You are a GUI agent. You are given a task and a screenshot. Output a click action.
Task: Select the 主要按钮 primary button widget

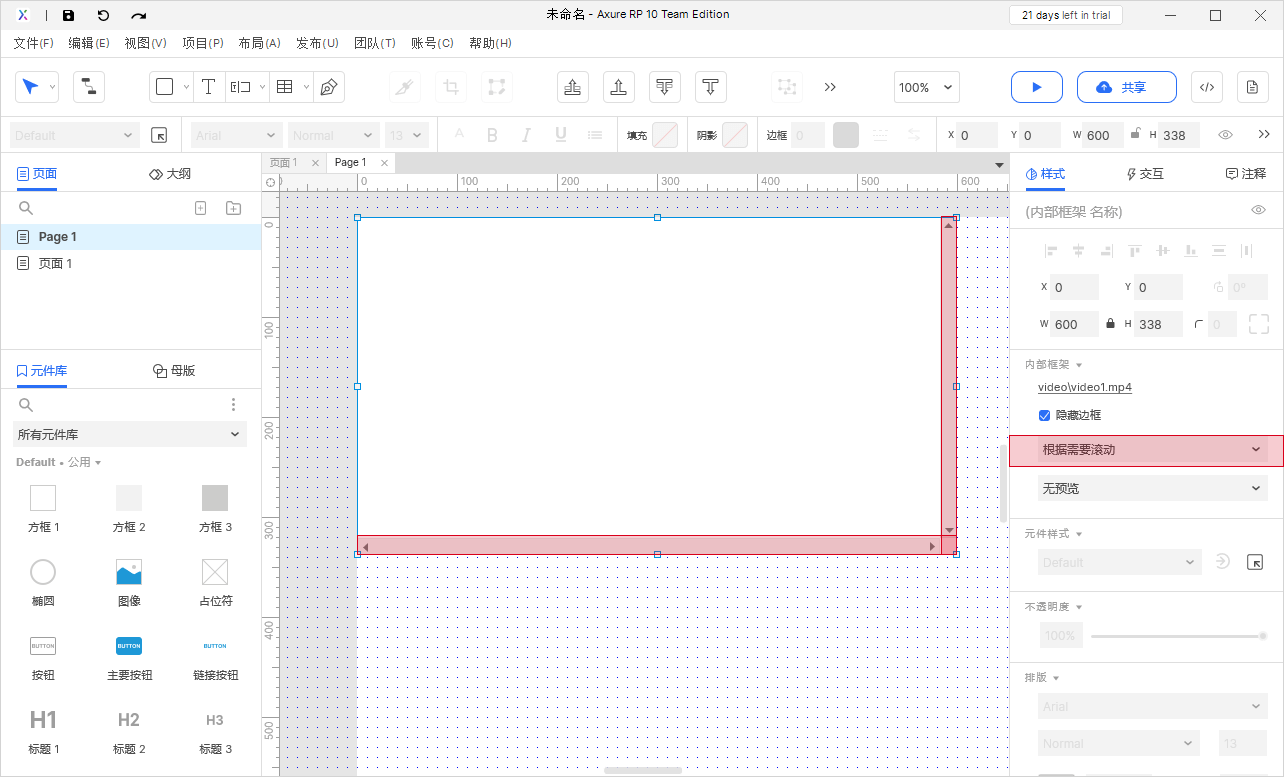(129, 657)
